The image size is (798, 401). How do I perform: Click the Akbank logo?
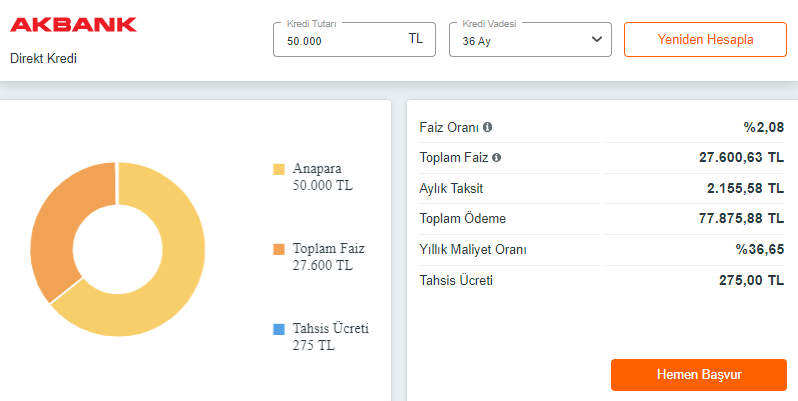point(73,24)
